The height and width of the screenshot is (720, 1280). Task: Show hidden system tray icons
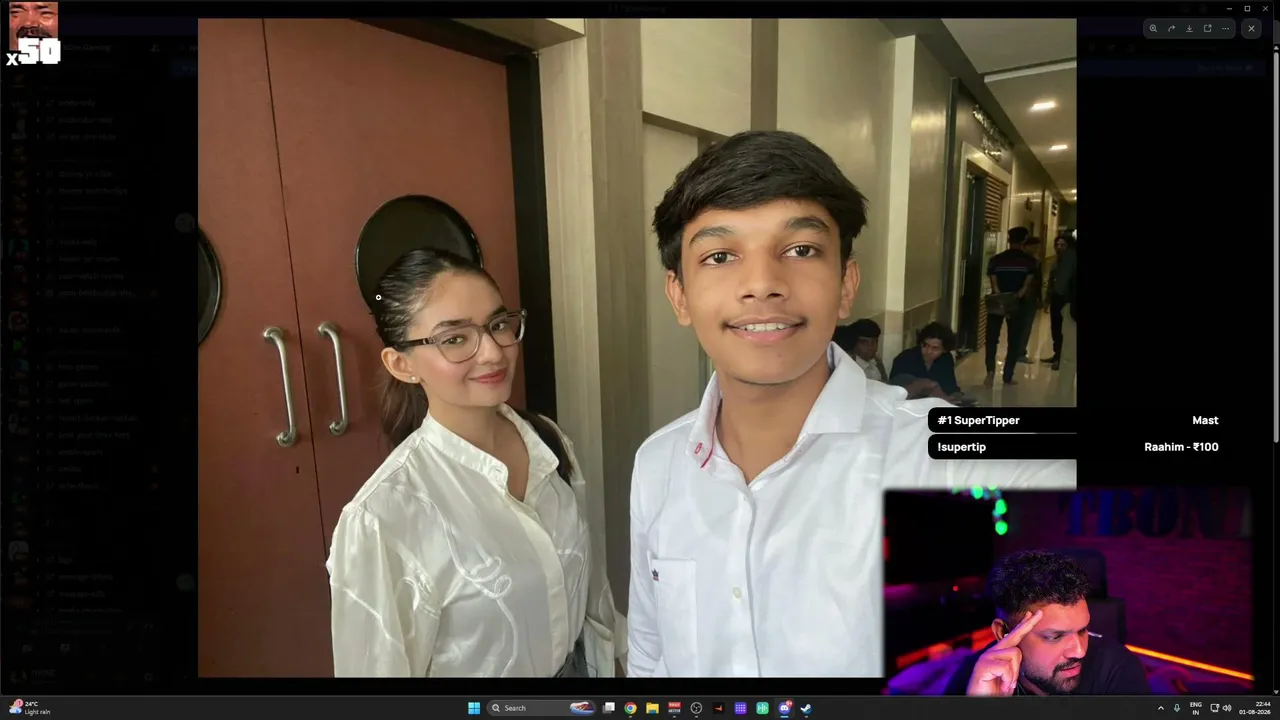tap(1161, 708)
